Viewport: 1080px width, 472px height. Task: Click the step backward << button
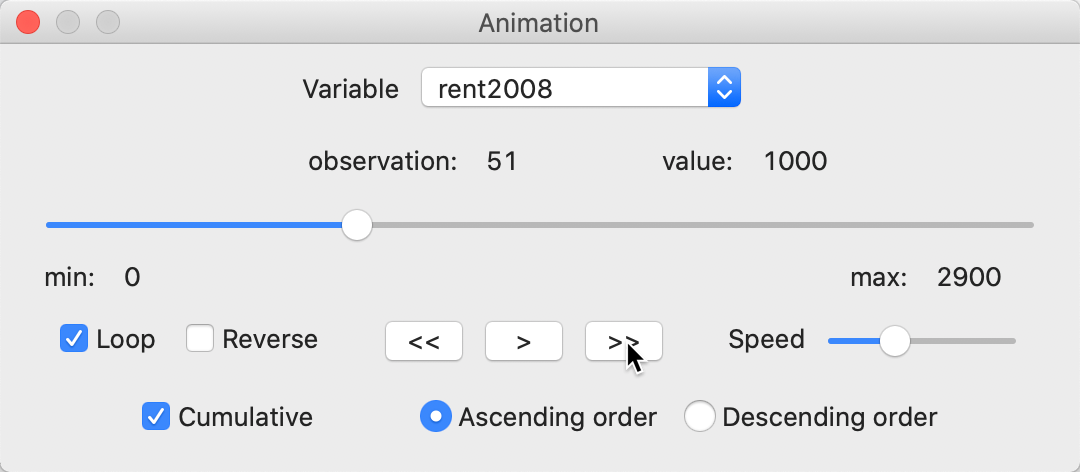(424, 341)
